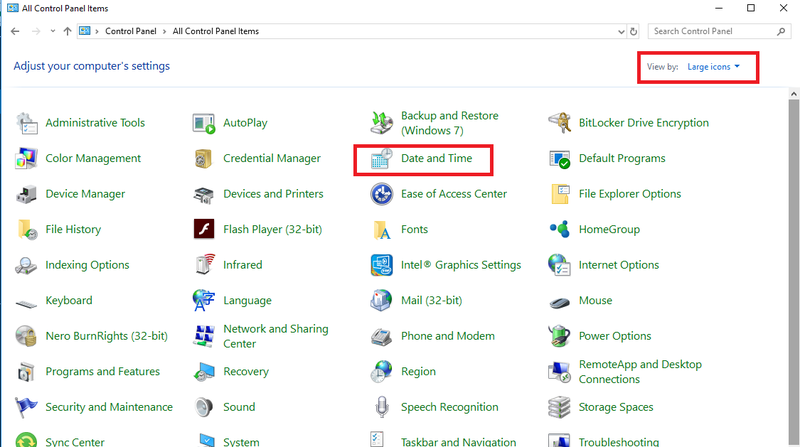Click Control Panel in the breadcrumb

pyautogui.click(x=131, y=31)
